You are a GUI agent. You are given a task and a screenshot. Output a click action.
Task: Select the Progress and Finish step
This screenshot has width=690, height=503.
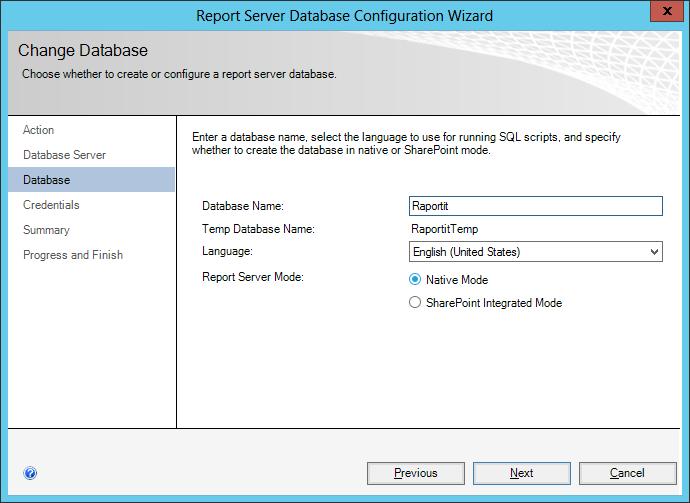(x=73, y=255)
